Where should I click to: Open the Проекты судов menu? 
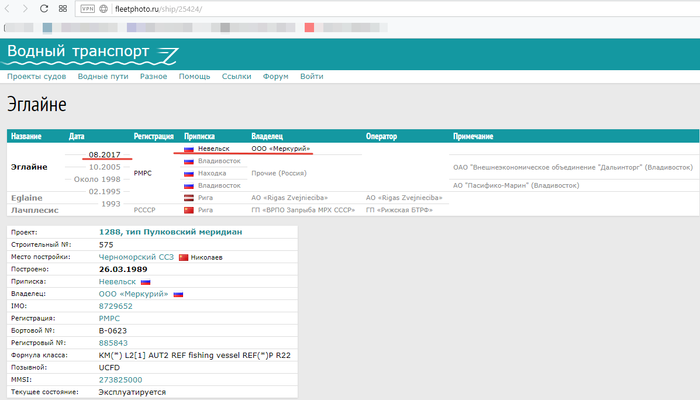click(37, 76)
